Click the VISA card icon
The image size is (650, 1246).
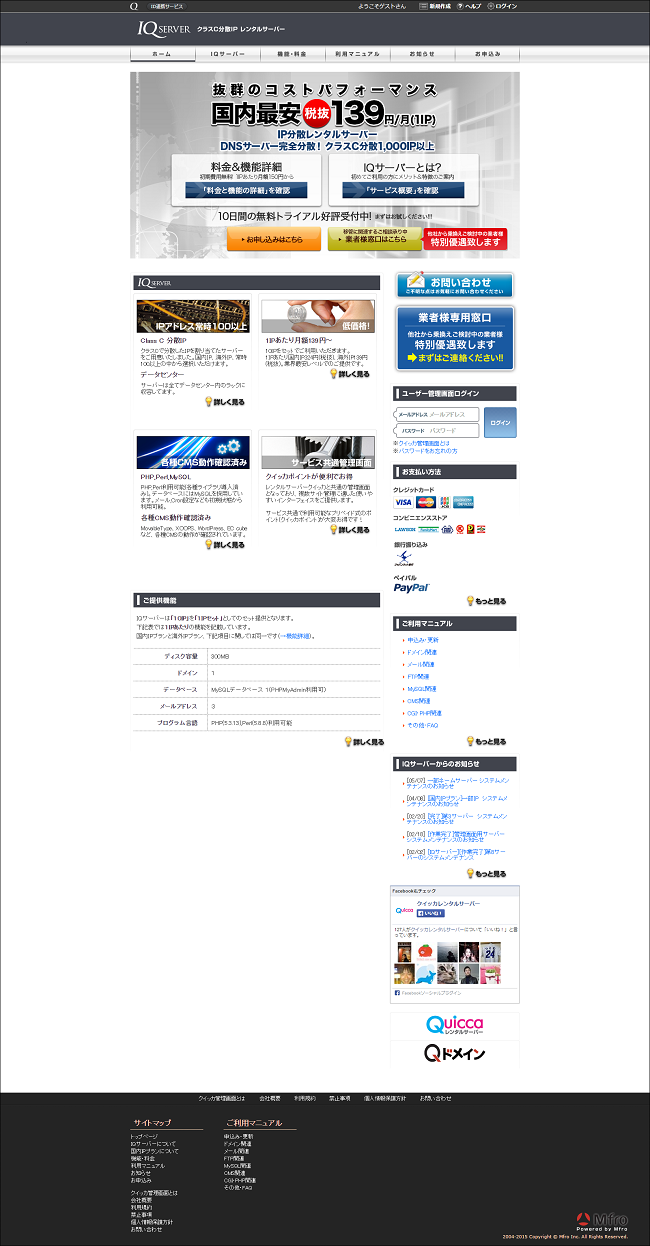click(x=403, y=502)
